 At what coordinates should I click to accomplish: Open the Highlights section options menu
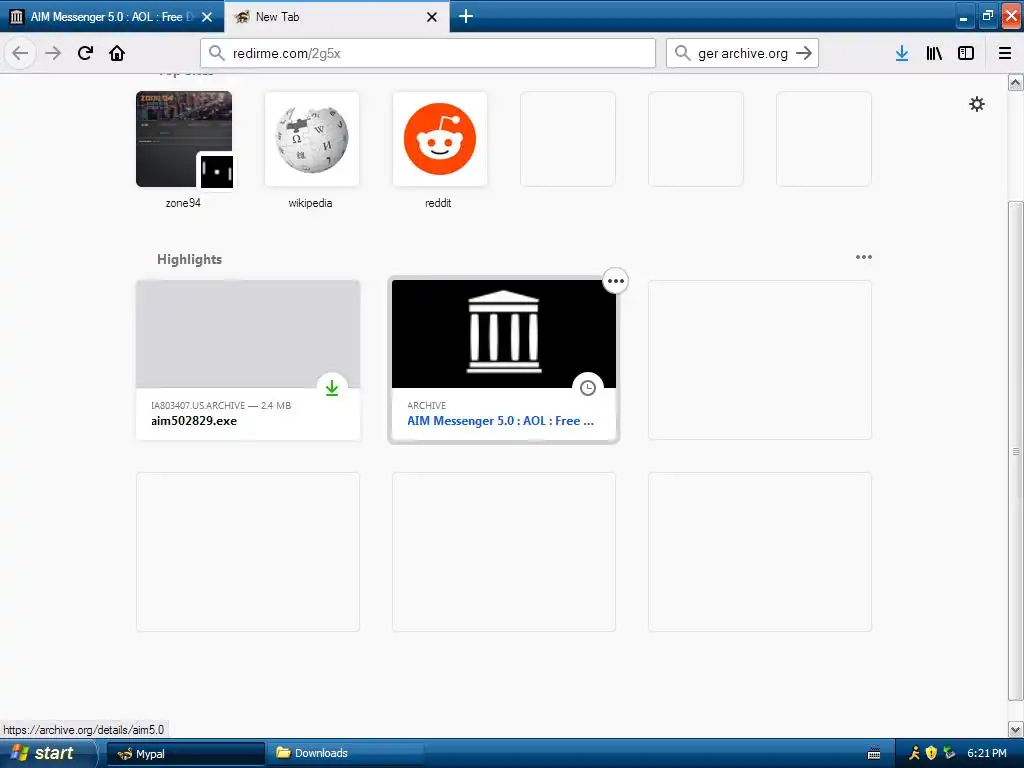(x=863, y=257)
